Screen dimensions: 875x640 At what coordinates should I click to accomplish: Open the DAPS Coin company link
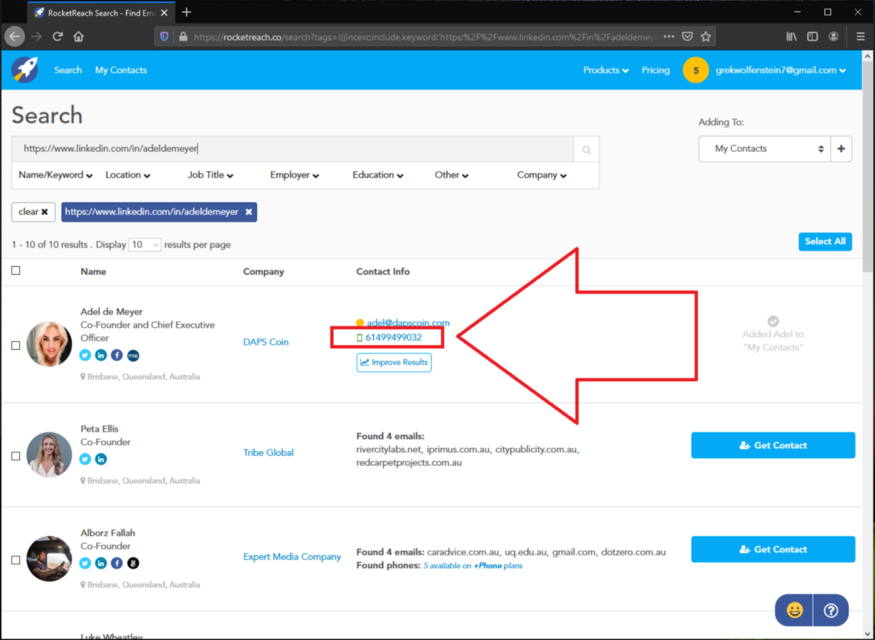(266, 342)
